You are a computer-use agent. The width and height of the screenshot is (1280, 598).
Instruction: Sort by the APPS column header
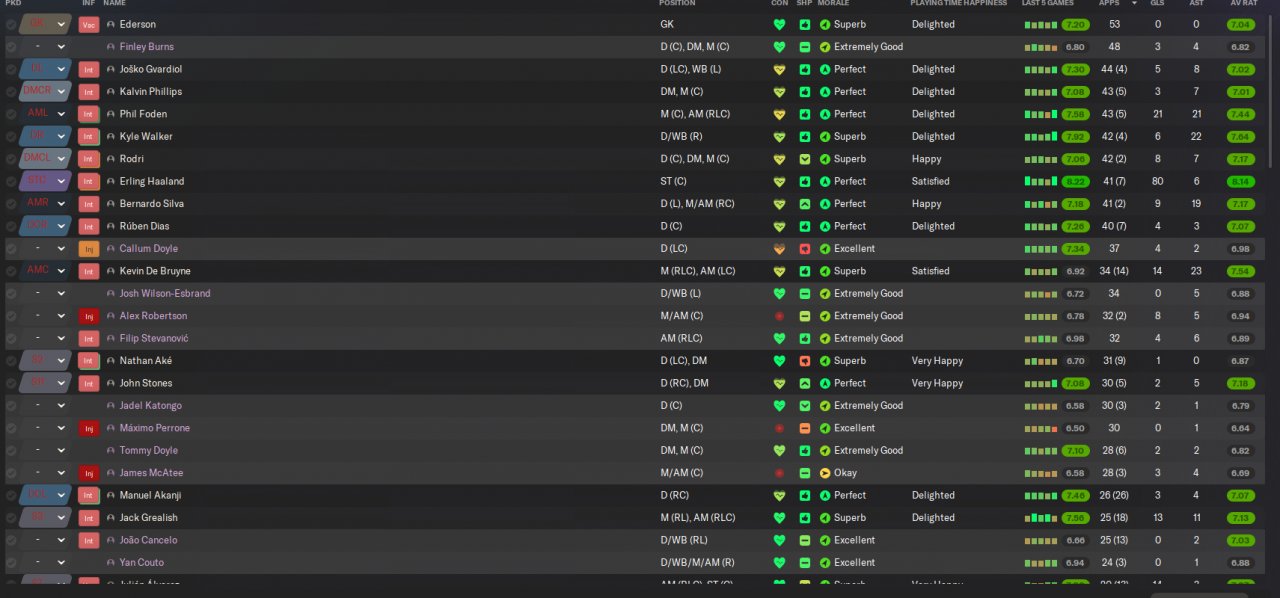coord(1108,4)
